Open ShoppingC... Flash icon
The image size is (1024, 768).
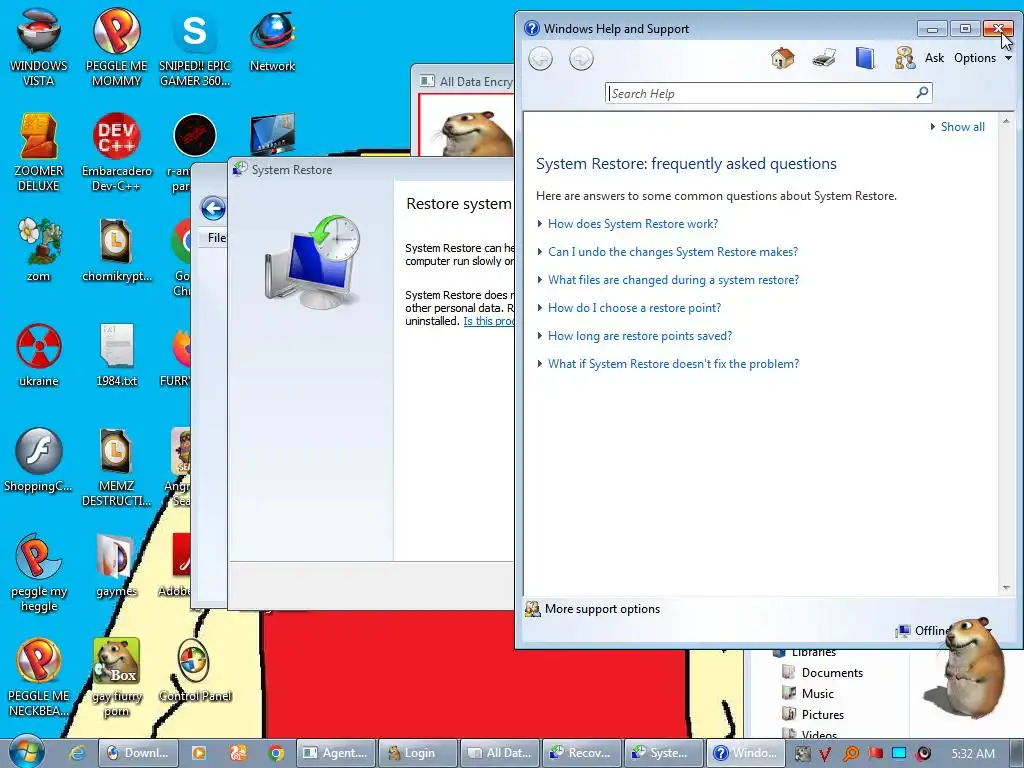39,460
